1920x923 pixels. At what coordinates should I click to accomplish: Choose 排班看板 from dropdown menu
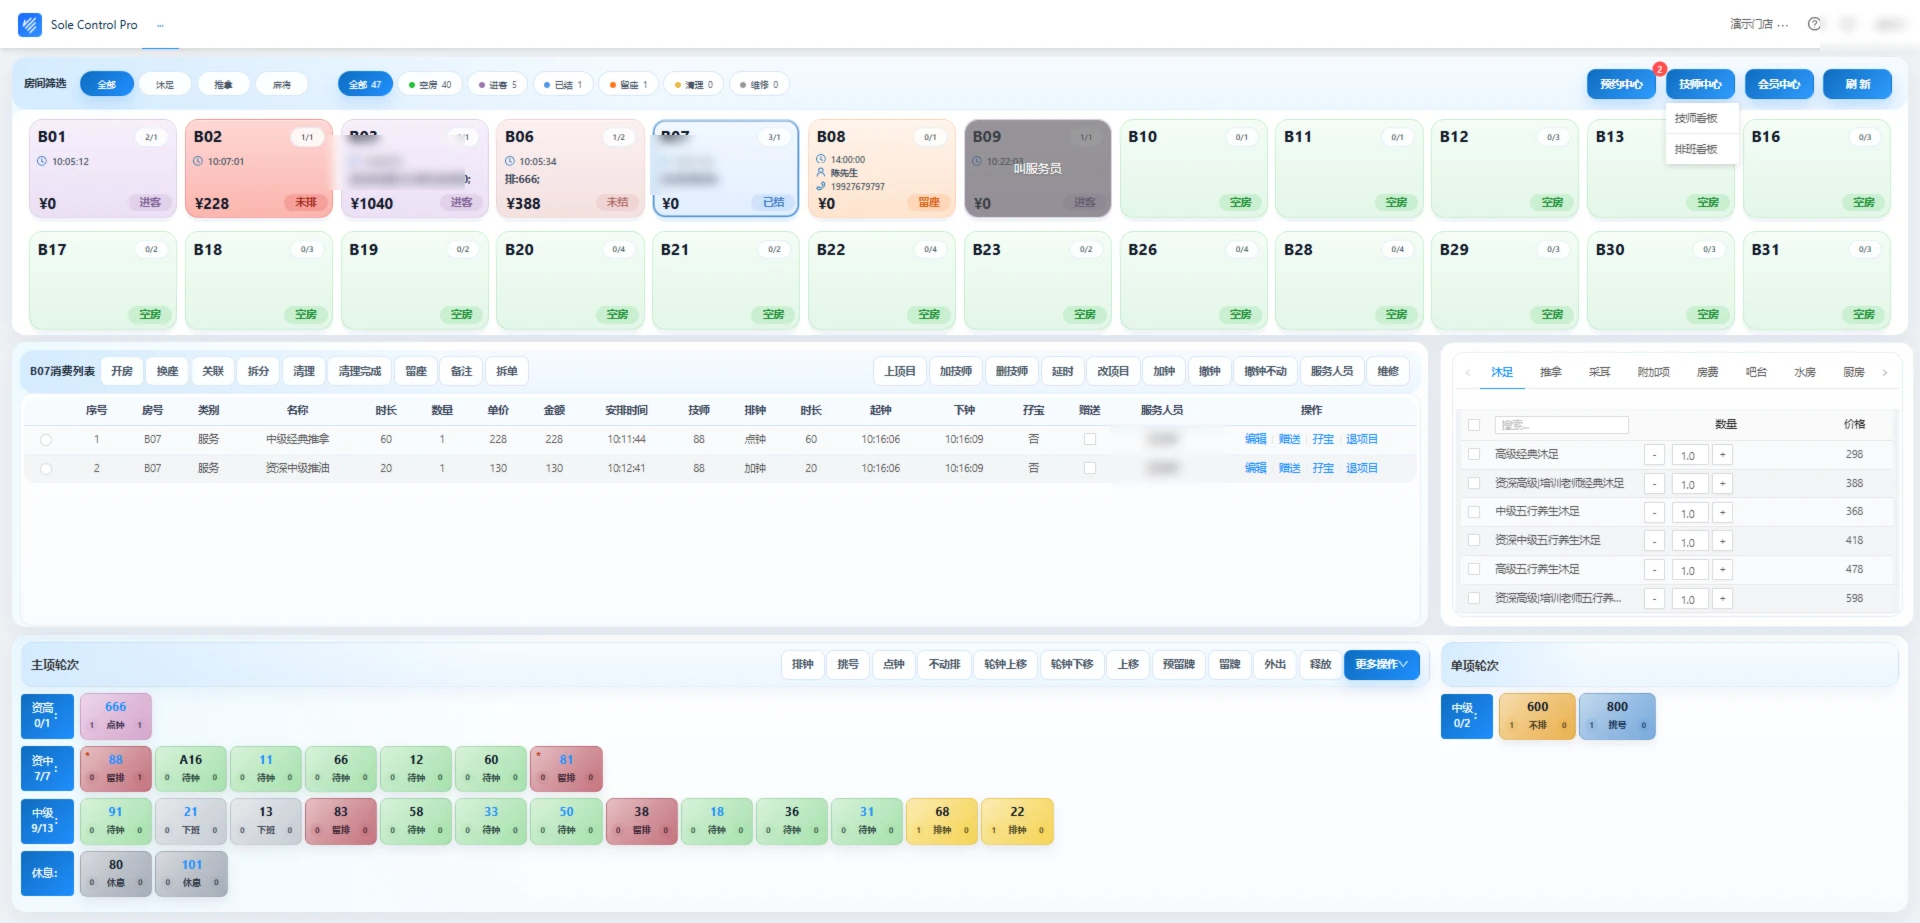tap(1696, 149)
